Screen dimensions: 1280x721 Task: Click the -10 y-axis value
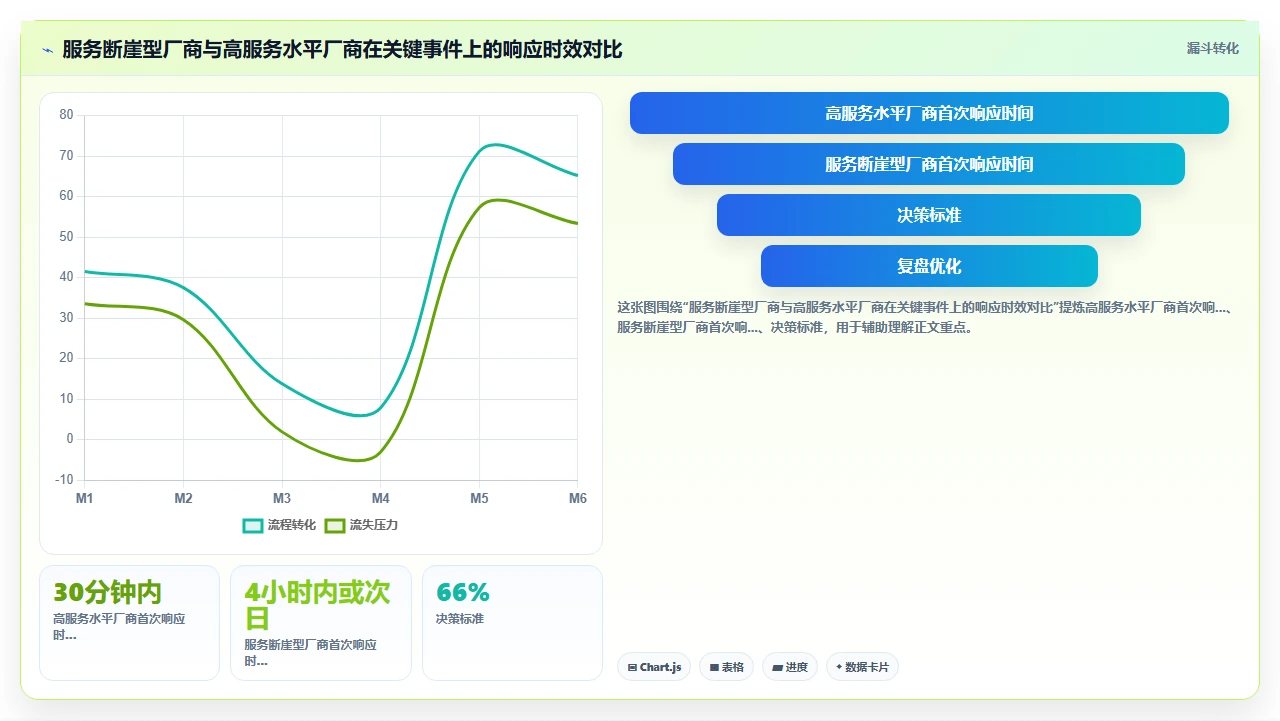coord(64,480)
